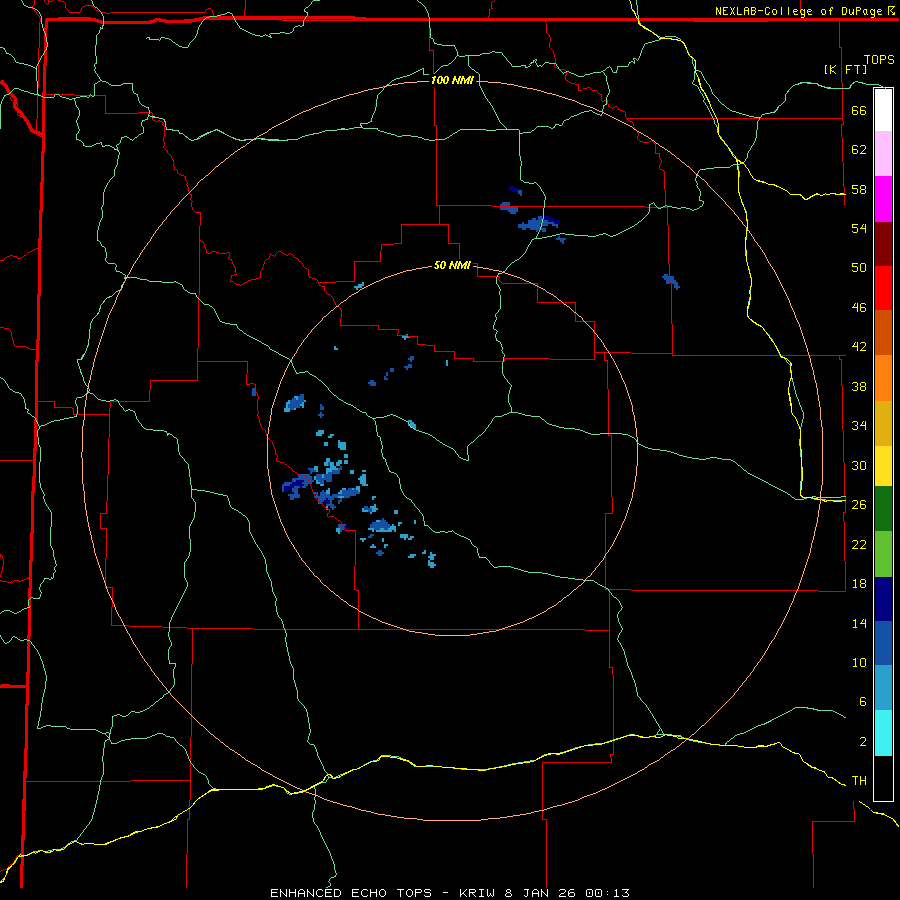Screen dimensions: 900x900
Task: Select the light blue legend swatch
Action: pyautogui.click(x=883, y=687)
